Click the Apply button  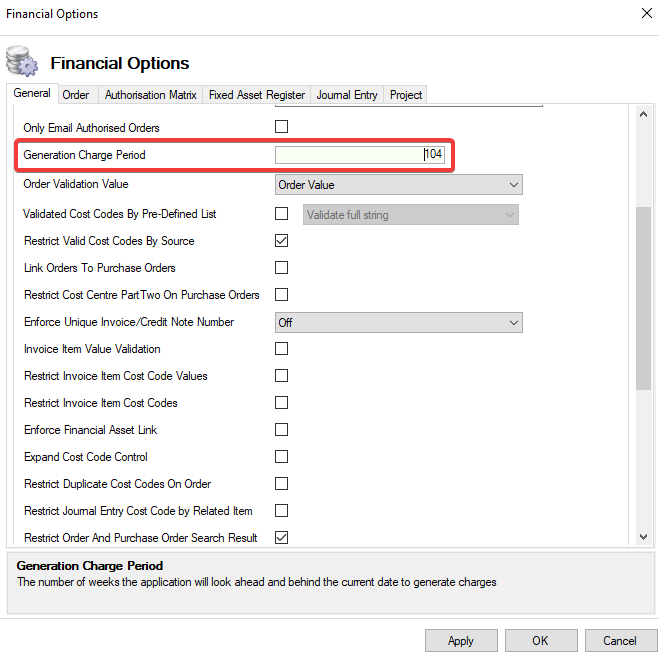point(461,641)
